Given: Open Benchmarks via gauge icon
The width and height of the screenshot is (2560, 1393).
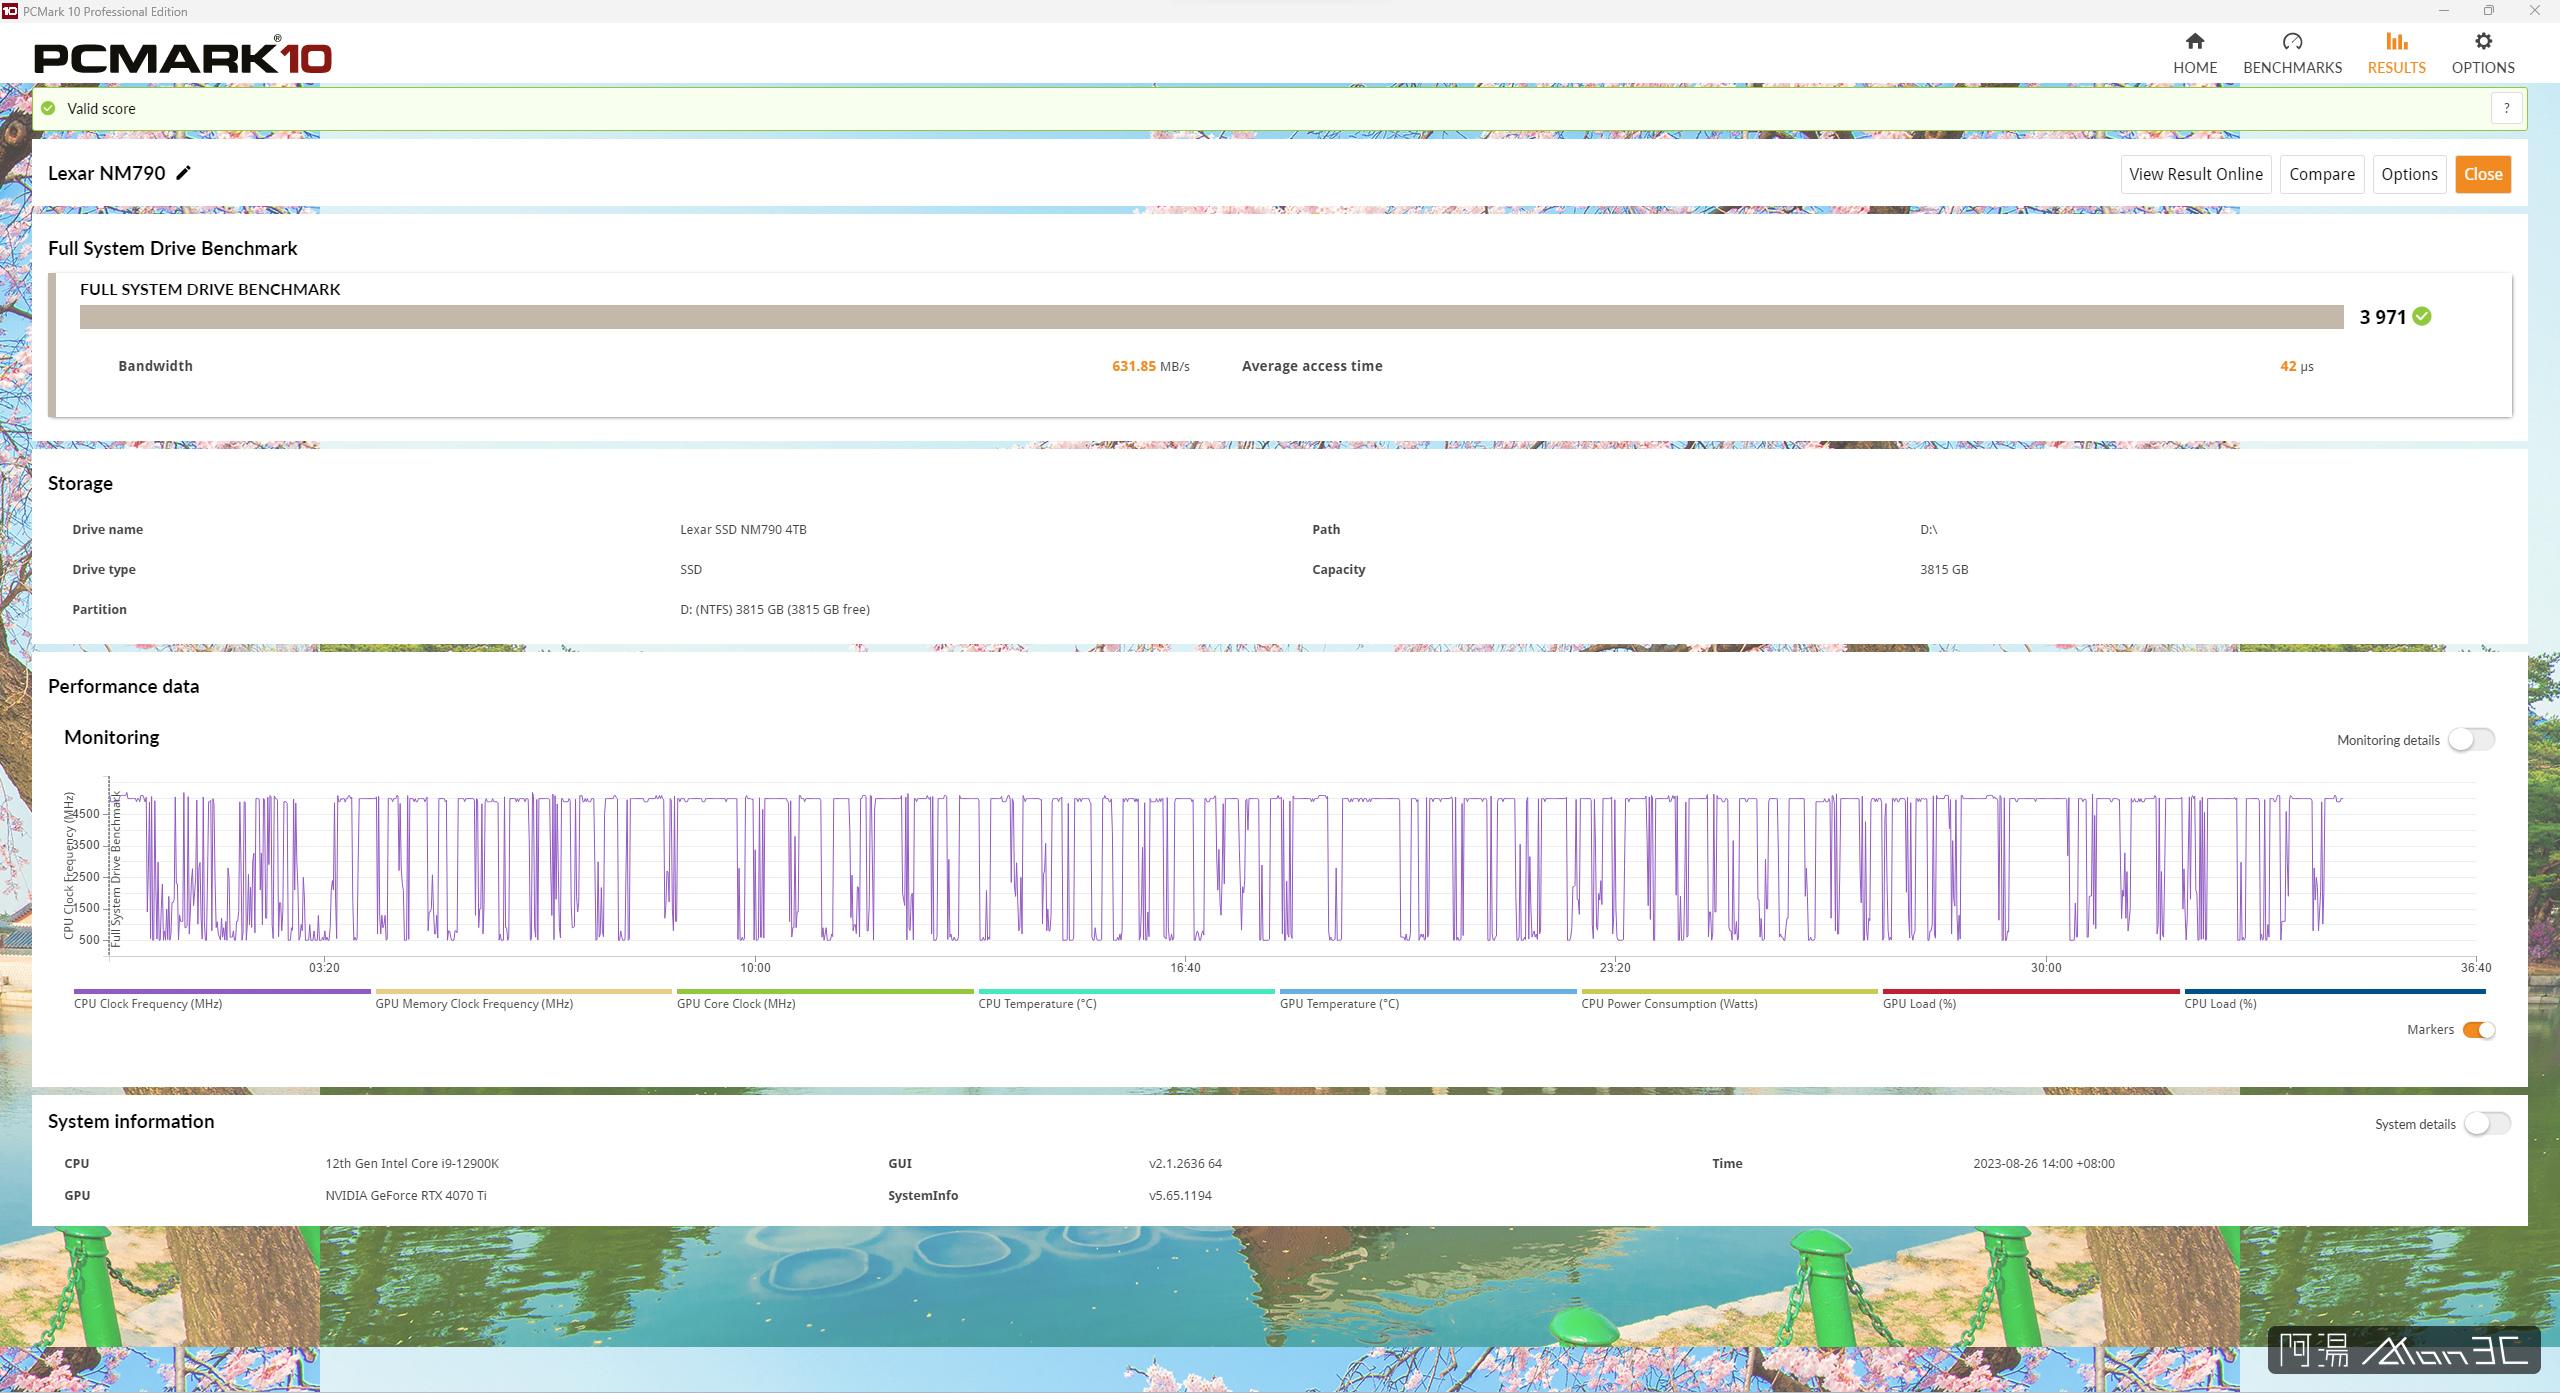Looking at the screenshot, I should (x=2292, y=42).
